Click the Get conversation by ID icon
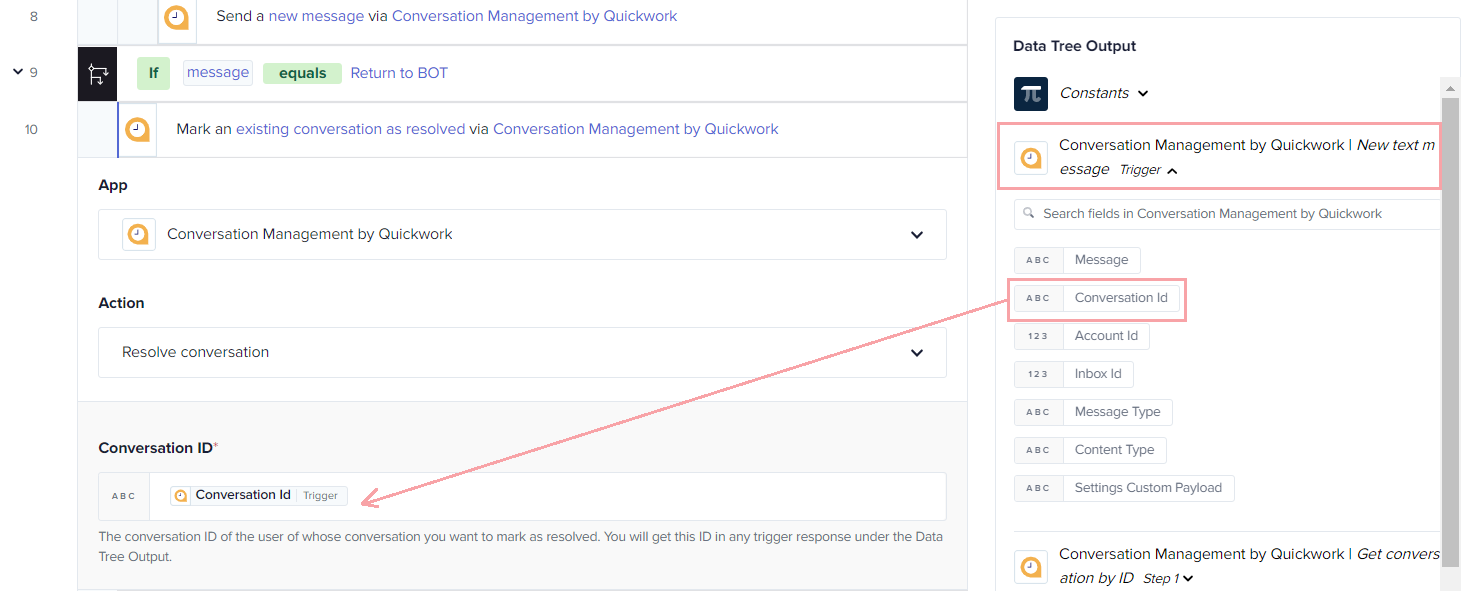The image size is (1477, 591). [x=1031, y=567]
